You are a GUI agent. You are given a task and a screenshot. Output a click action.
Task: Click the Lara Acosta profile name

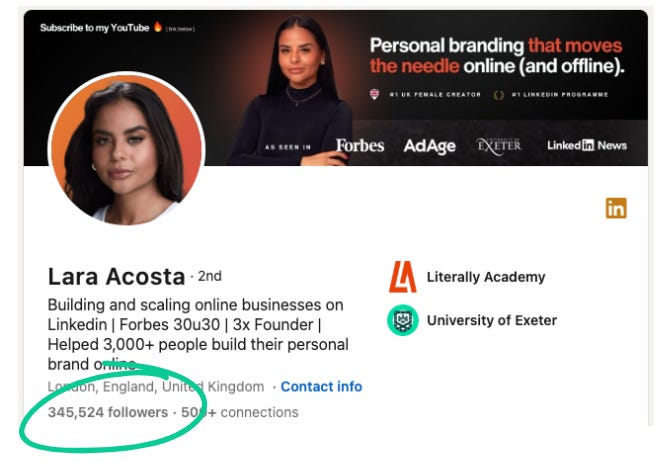tap(117, 277)
